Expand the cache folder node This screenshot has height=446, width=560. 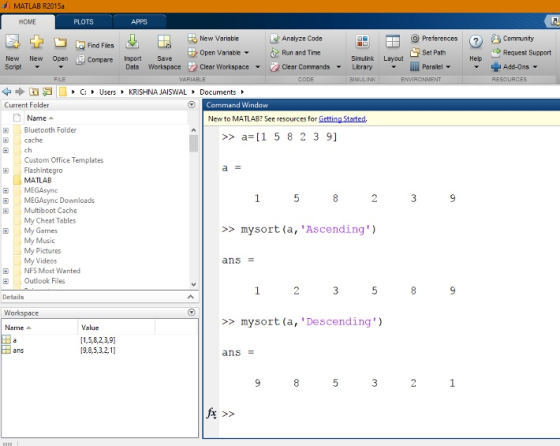tap(6, 140)
